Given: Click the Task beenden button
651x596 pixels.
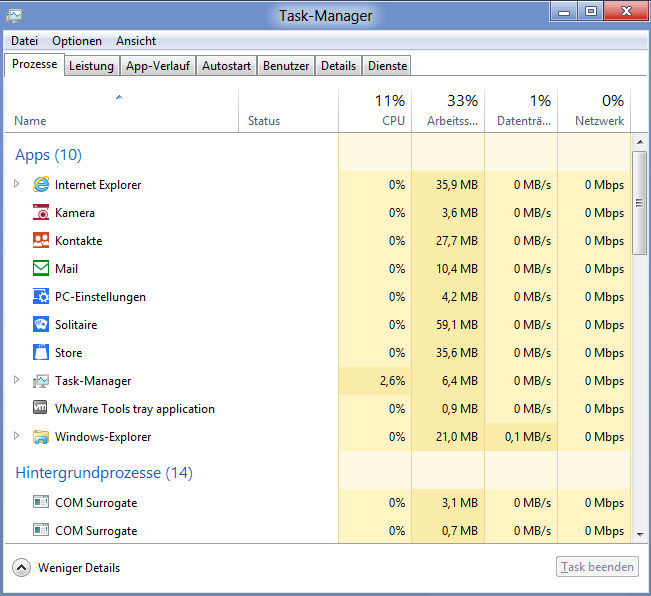Looking at the screenshot, I should [597, 567].
